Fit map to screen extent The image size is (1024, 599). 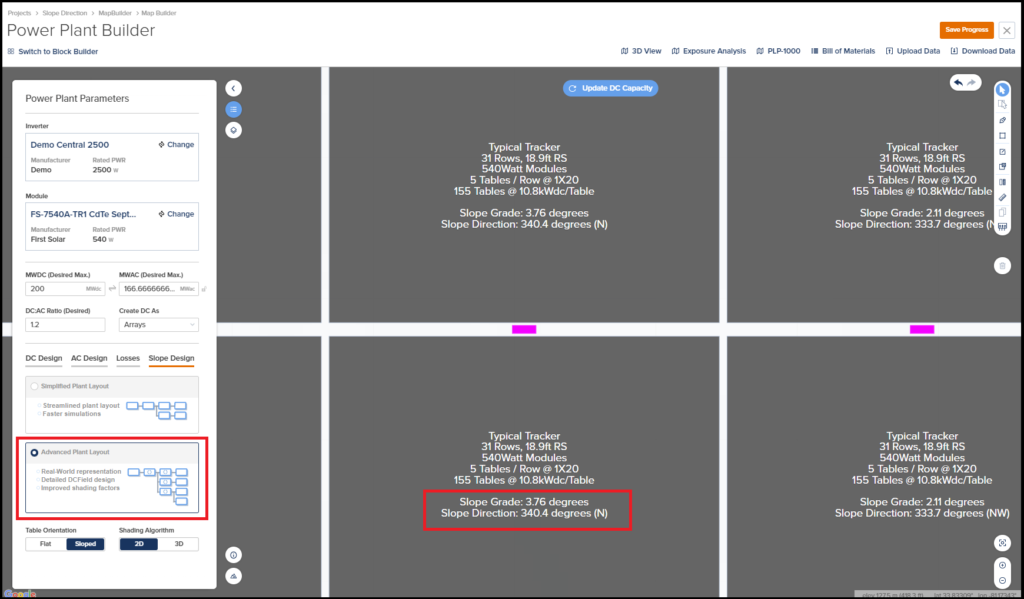pyautogui.click(x=1002, y=543)
